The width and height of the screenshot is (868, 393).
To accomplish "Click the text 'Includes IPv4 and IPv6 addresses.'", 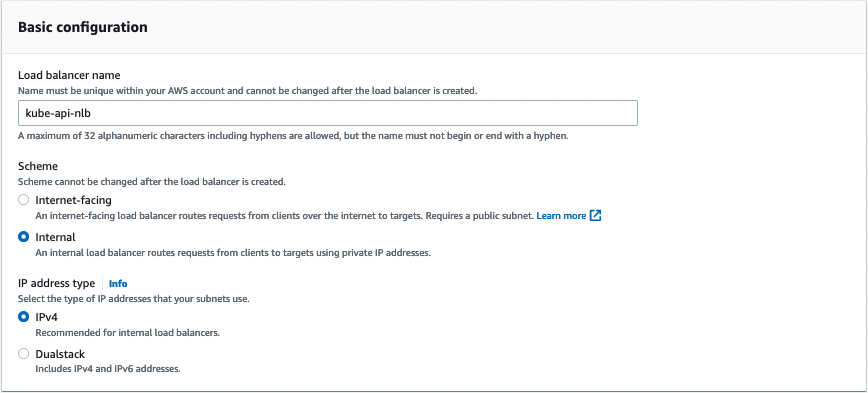I will coord(108,369).
